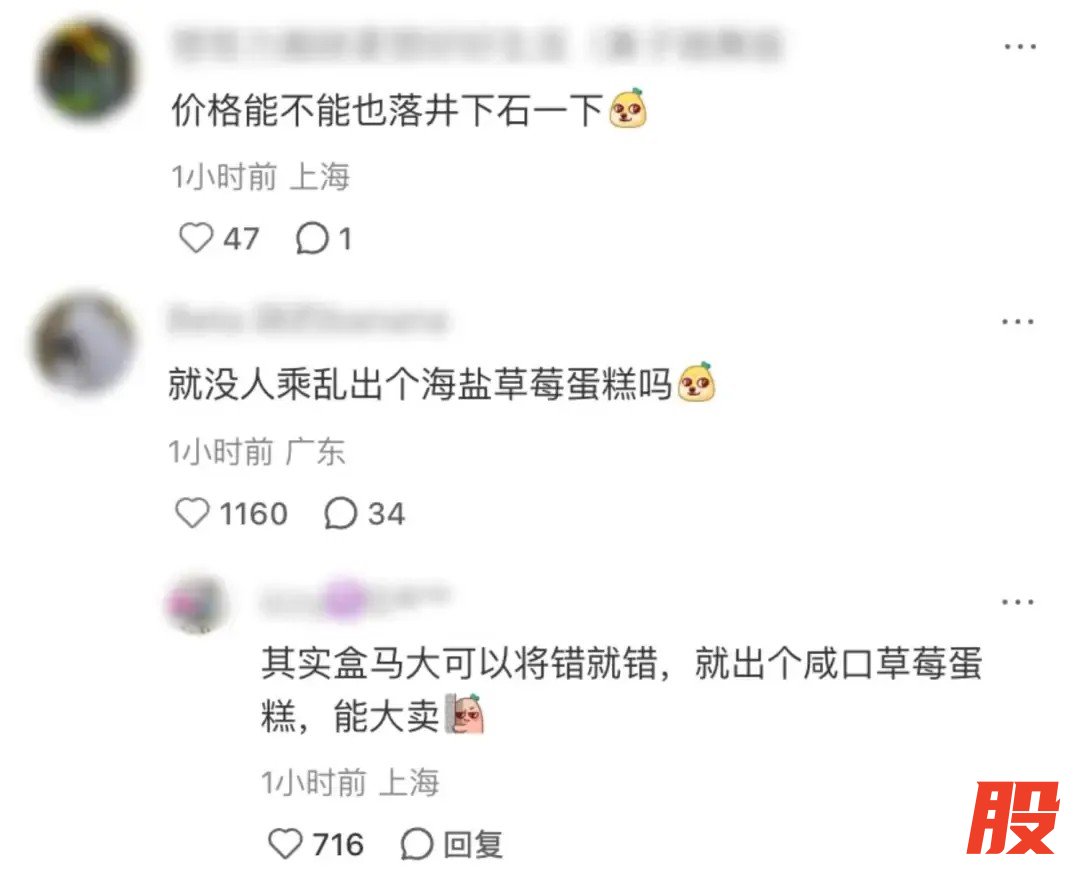Screen dimensions: 1080x873
Task: Like the reply with 716 likes
Action: pos(285,843)
